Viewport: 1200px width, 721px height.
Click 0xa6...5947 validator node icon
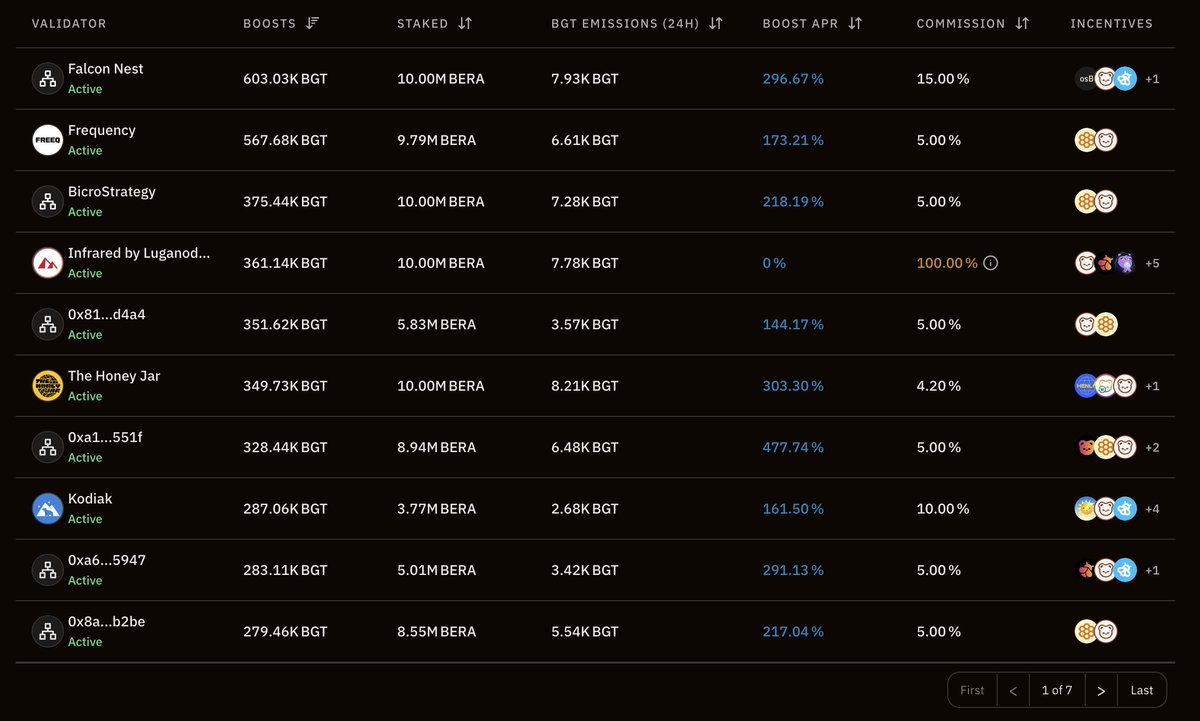(x=47, y=570)
